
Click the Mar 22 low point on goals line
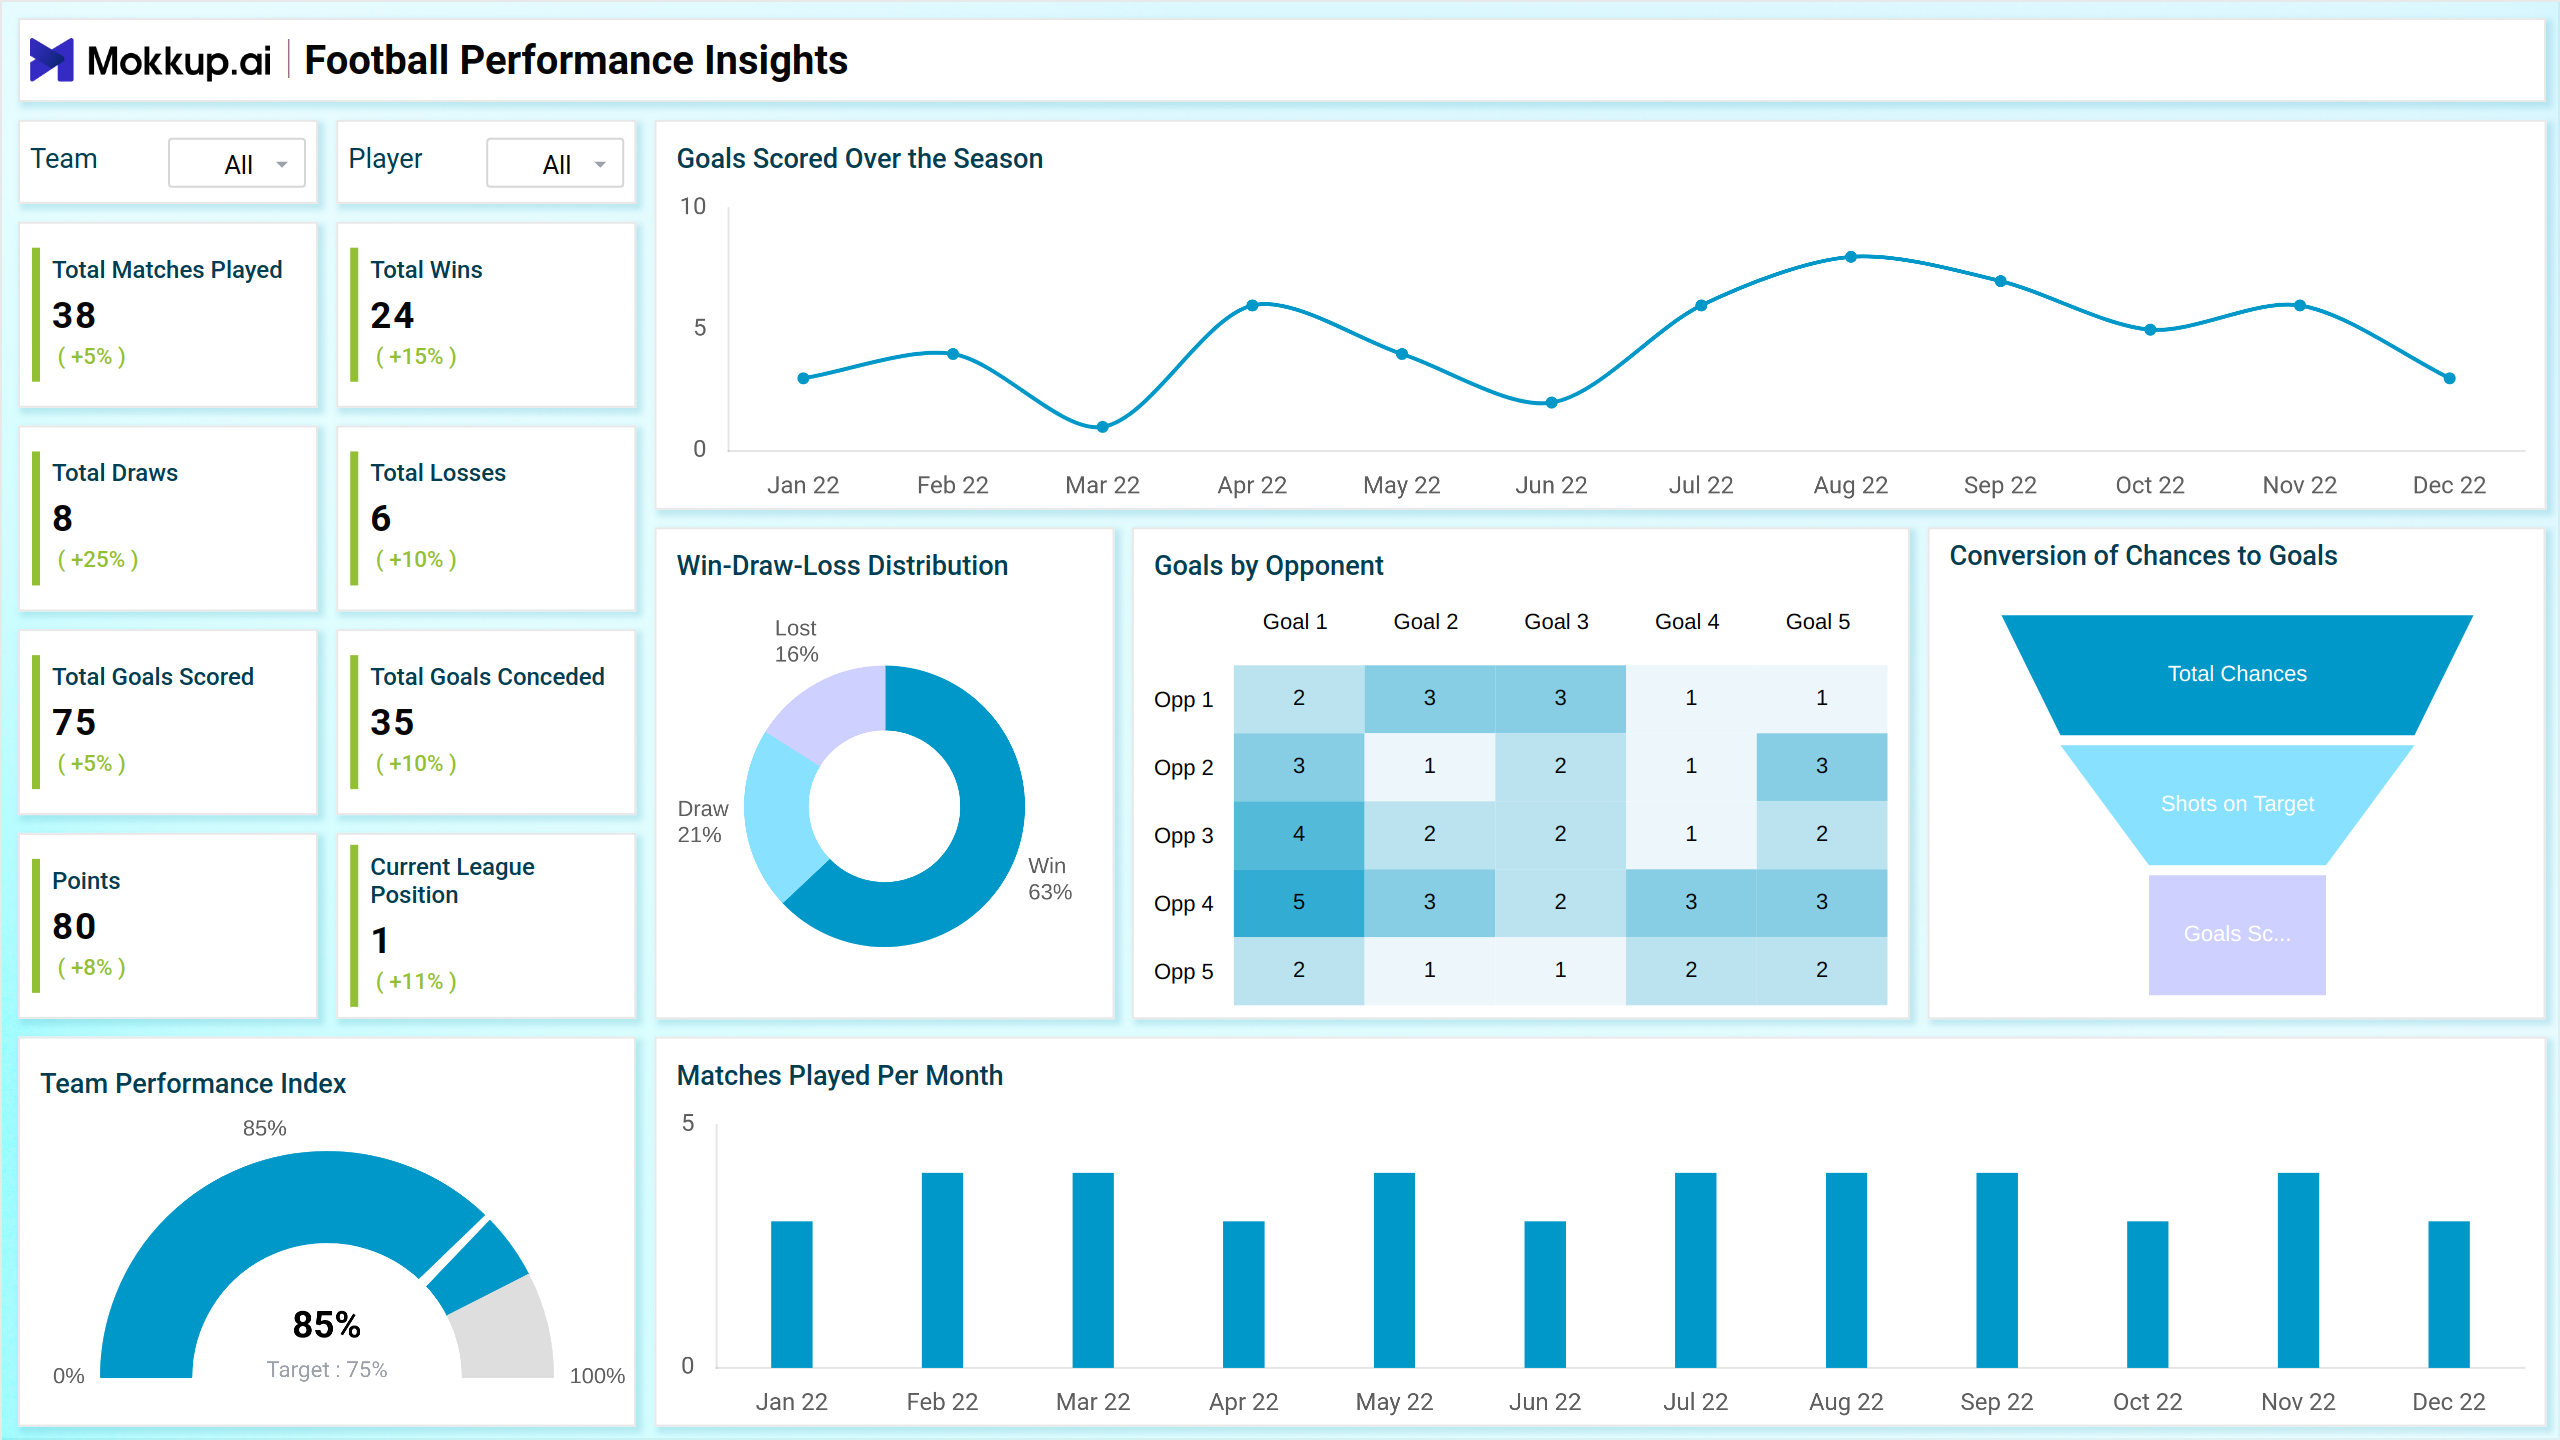coord(1102,427)
